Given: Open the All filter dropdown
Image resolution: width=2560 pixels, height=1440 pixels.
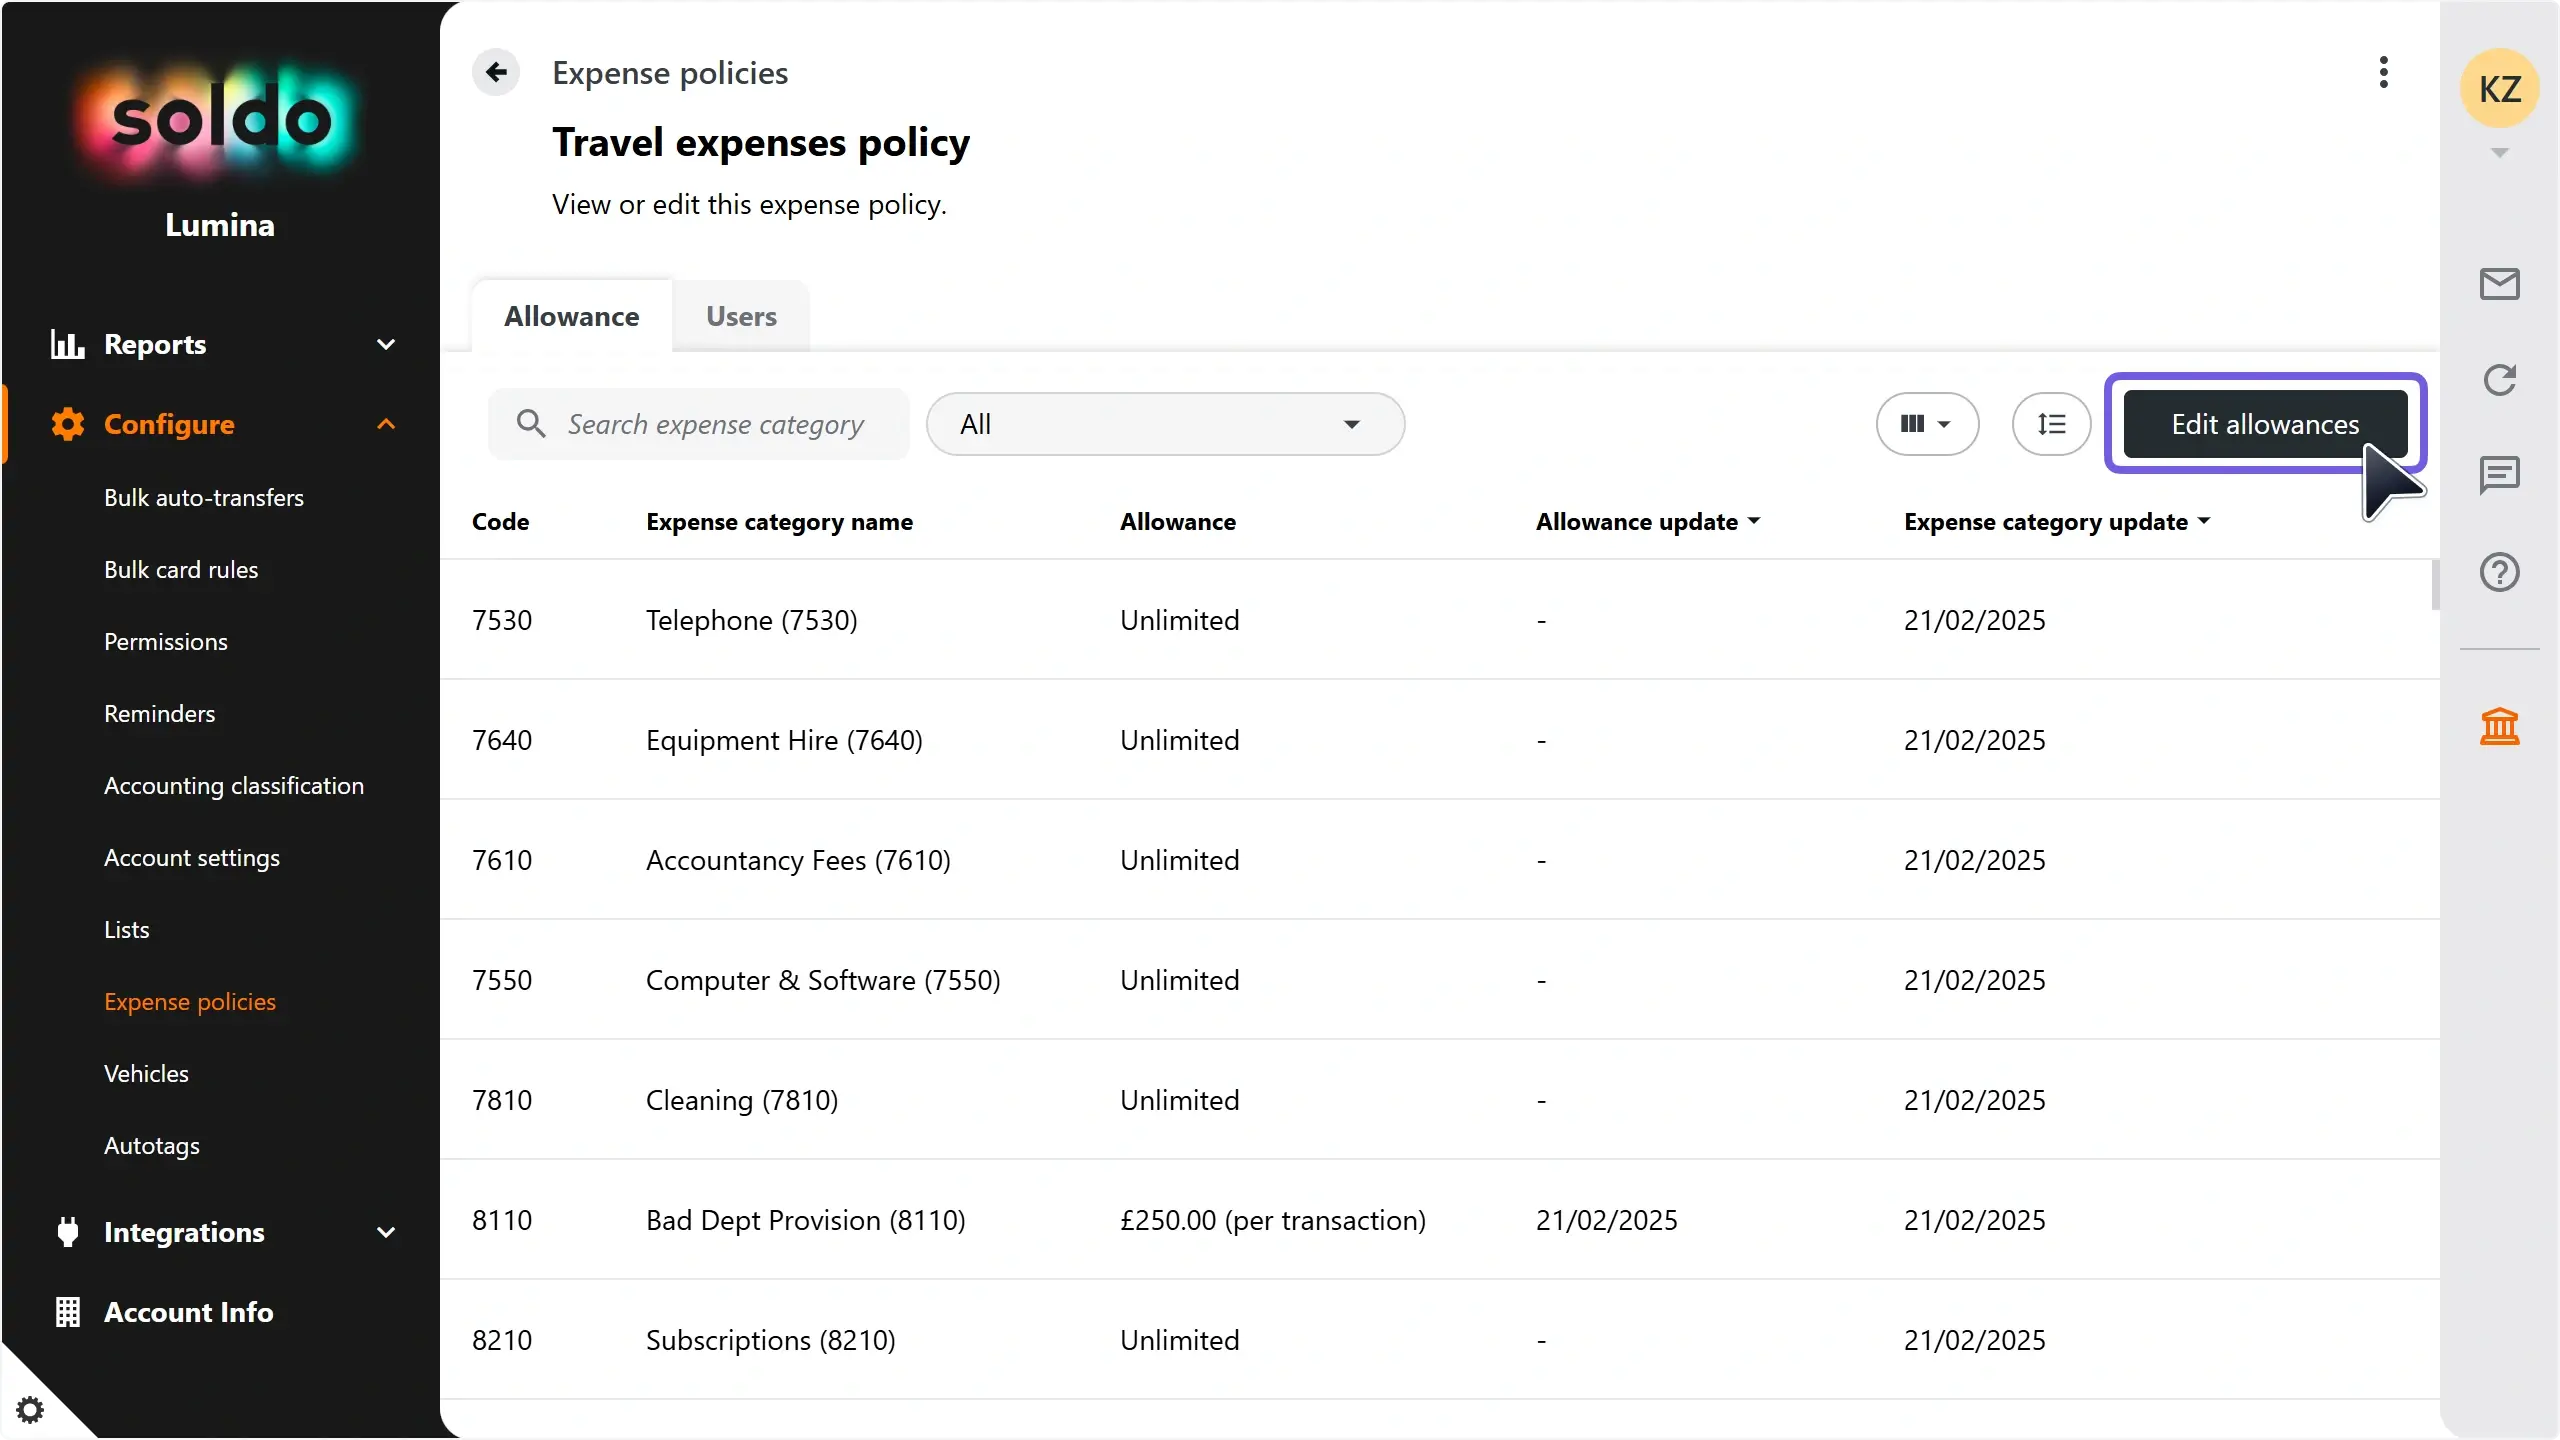Looking at the screenshot, I should click(1165, 424).
